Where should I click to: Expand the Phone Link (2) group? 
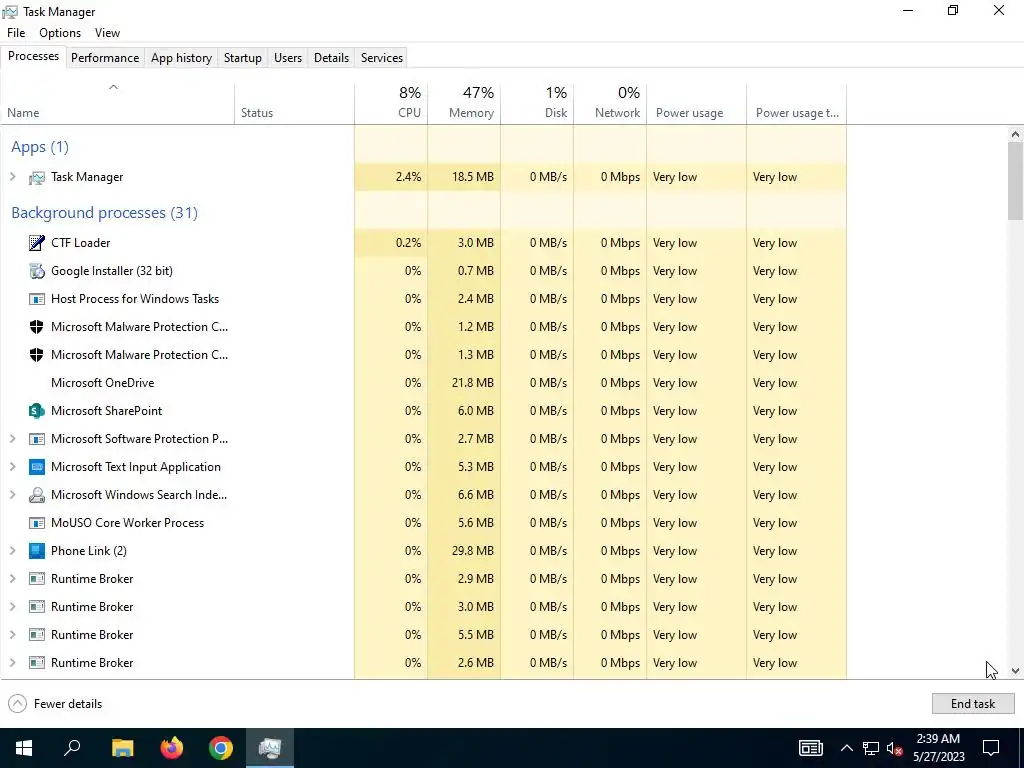point(12,551)
